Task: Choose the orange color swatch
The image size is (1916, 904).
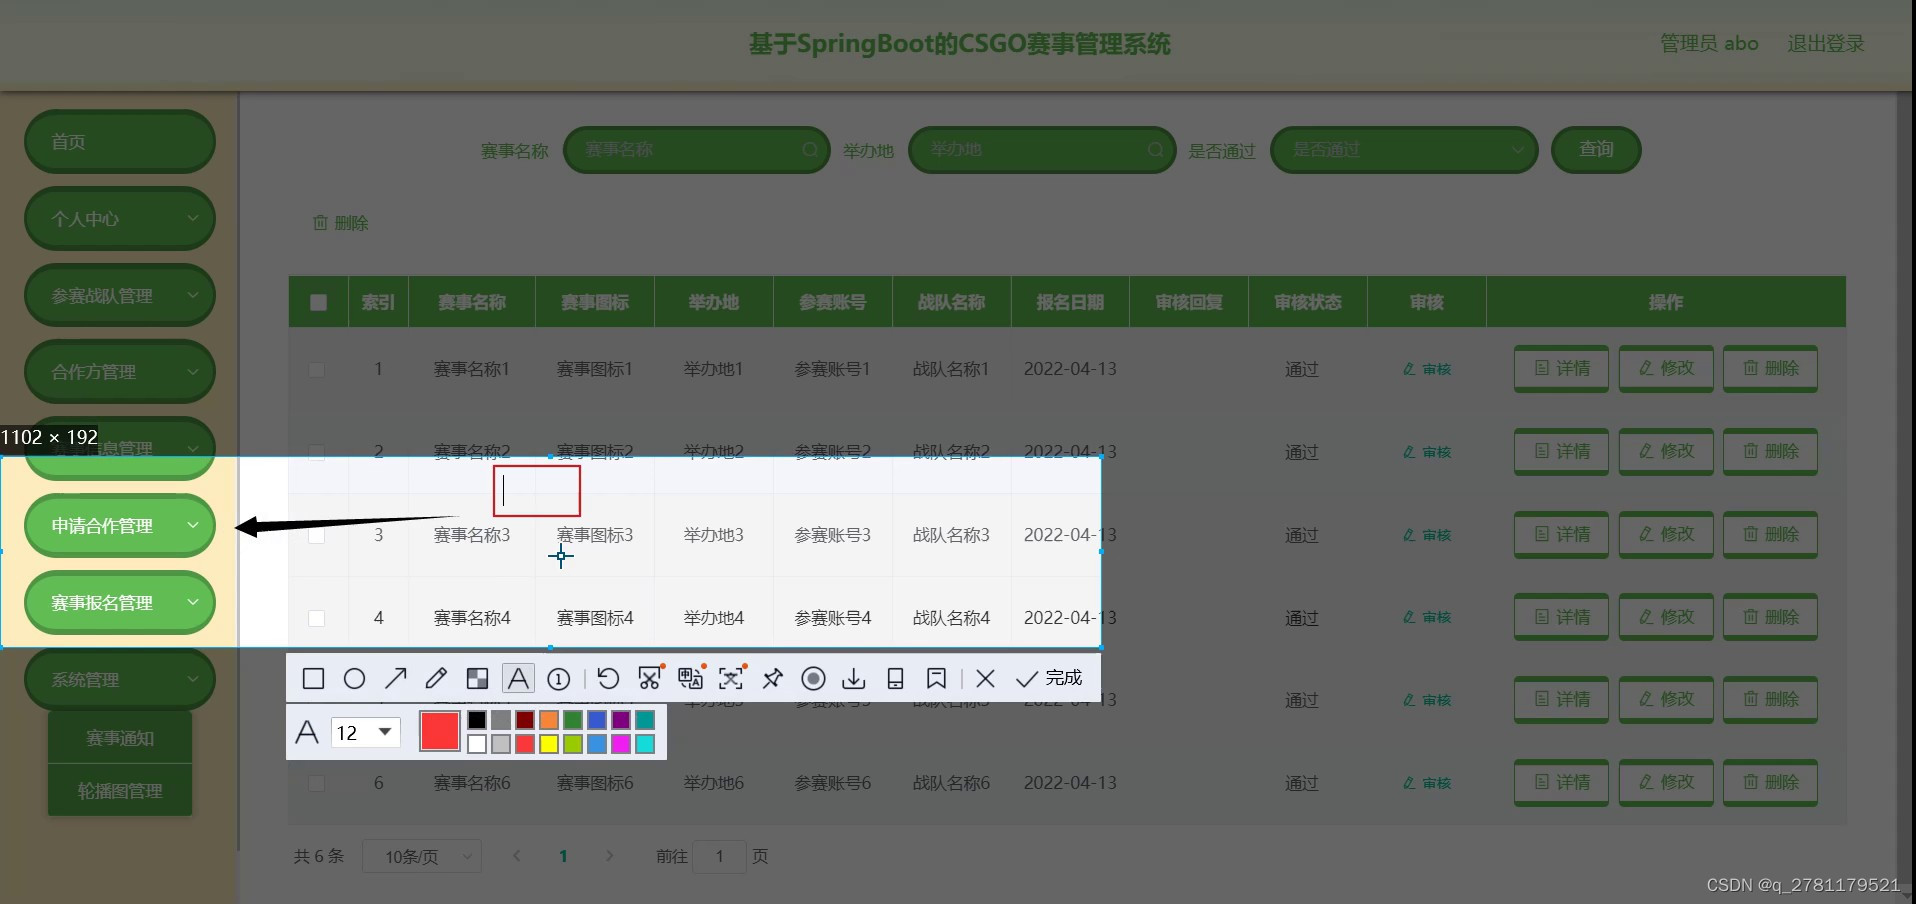Action: pos(549,720)
